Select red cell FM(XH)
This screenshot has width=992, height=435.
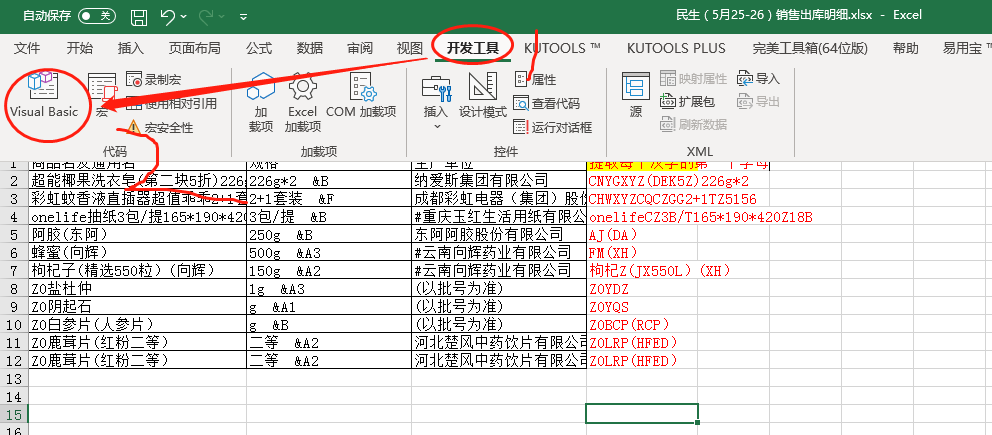(x=642, y=253)
